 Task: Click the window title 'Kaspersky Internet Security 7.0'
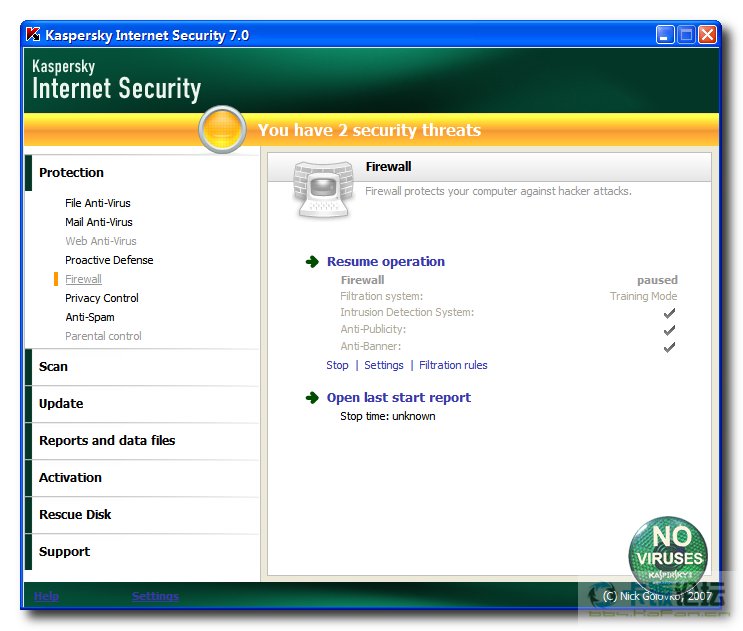147,35
